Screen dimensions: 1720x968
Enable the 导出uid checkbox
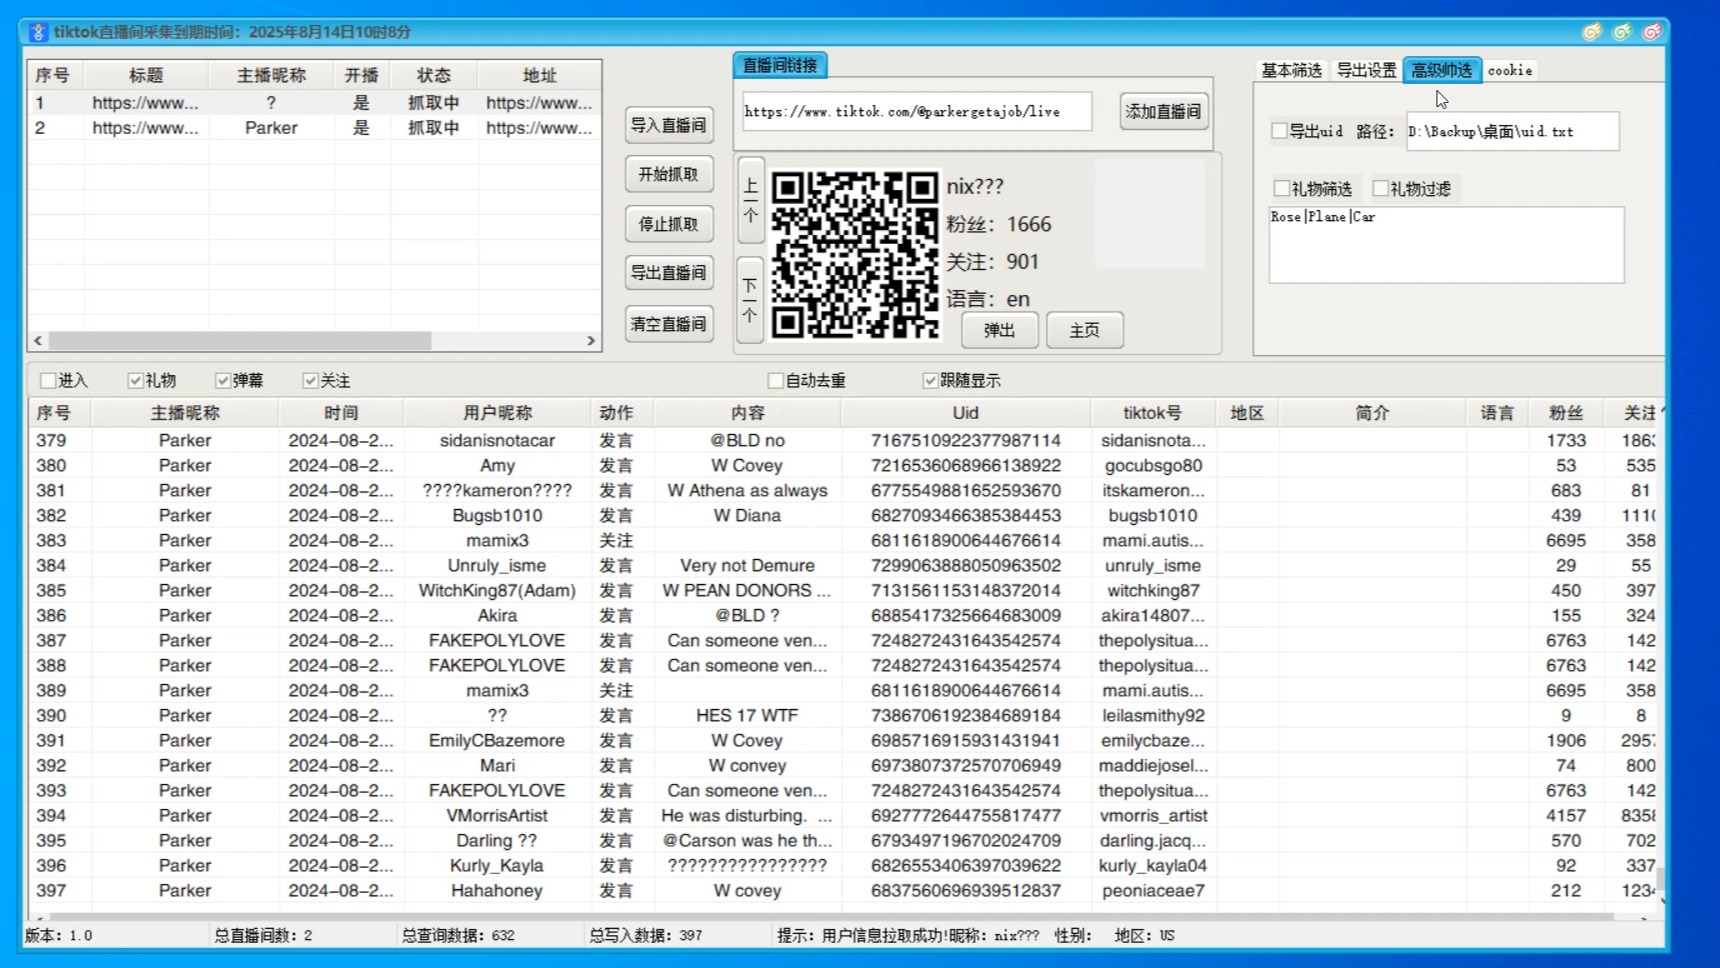pos(1279,131)
